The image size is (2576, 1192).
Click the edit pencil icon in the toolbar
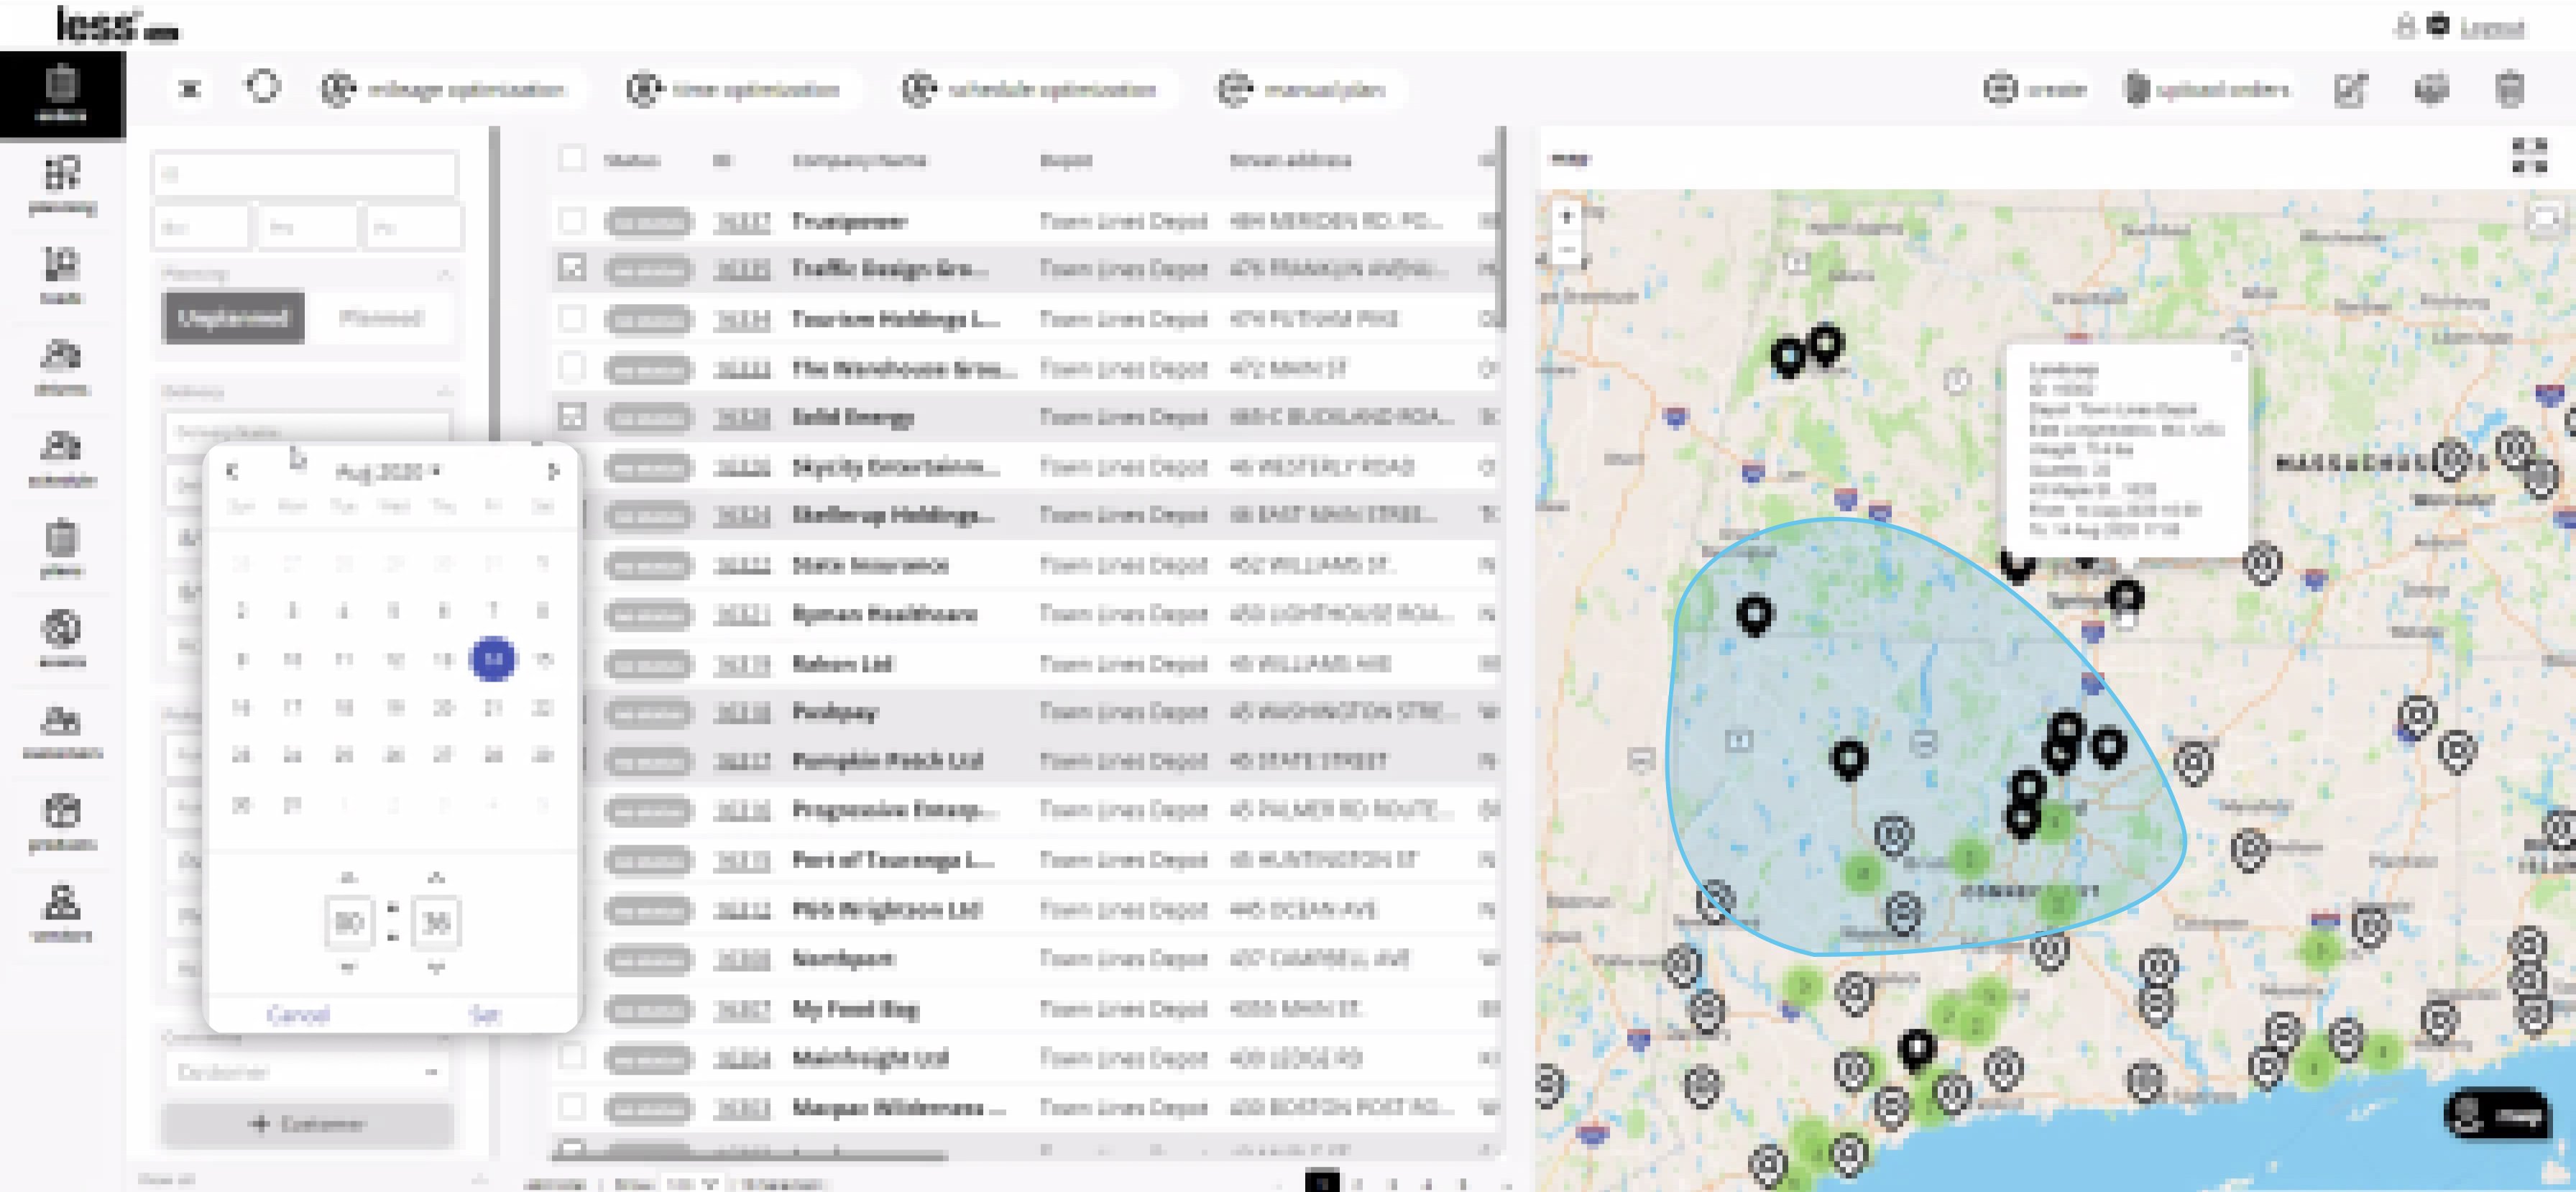[x=2350, y=90]
